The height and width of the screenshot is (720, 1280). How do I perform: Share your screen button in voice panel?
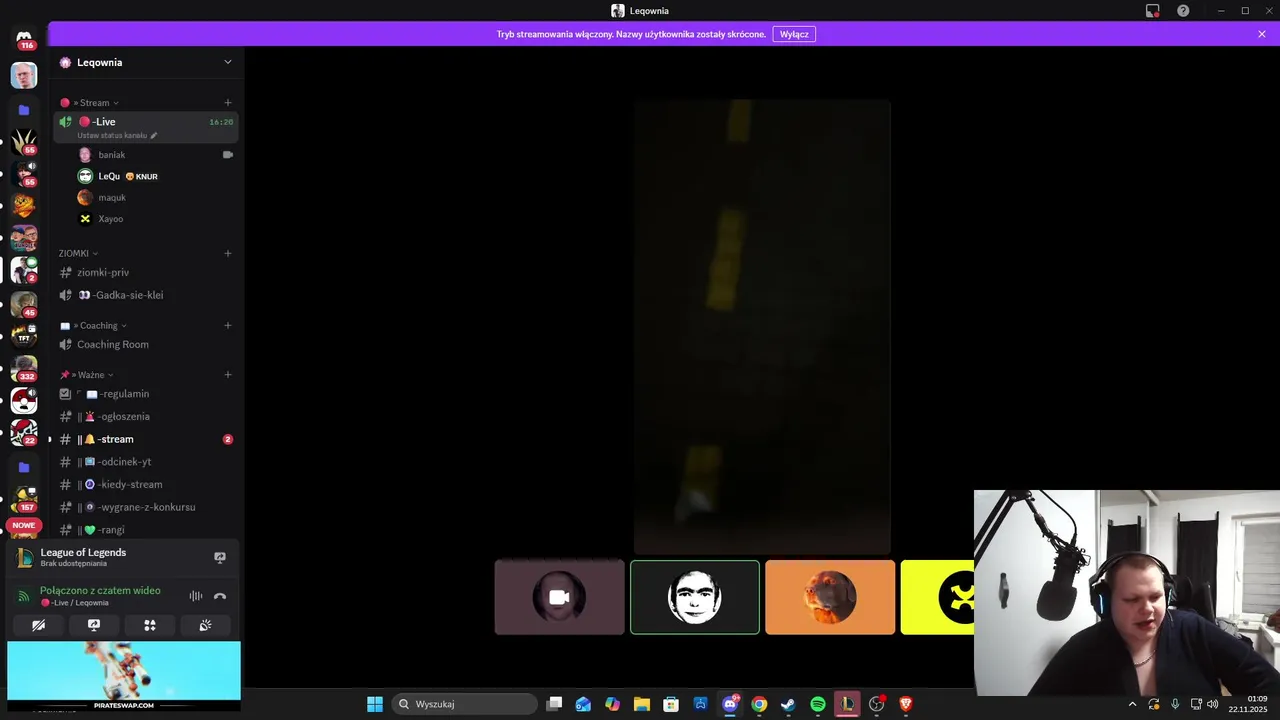(94, 625)
